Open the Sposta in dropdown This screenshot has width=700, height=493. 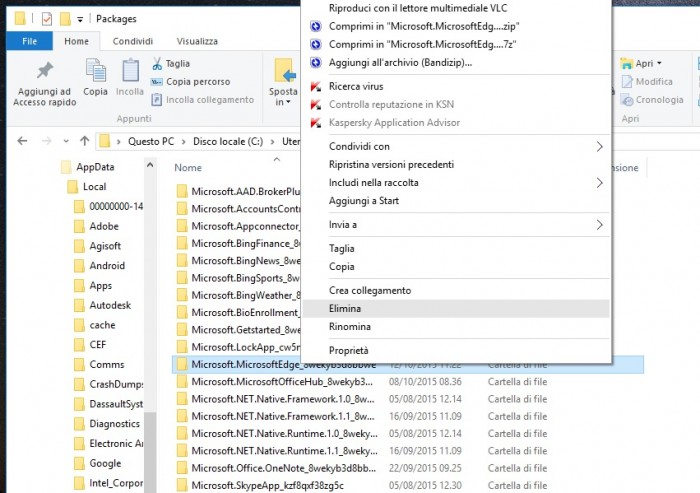point(283,96)
